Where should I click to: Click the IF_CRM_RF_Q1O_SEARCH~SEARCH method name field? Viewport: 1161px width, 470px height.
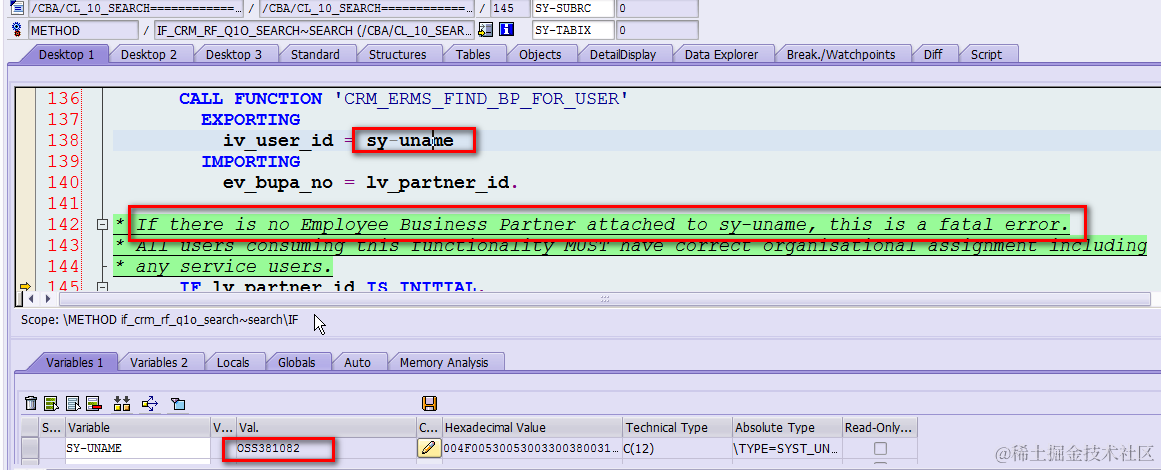(x=314, y=30)
